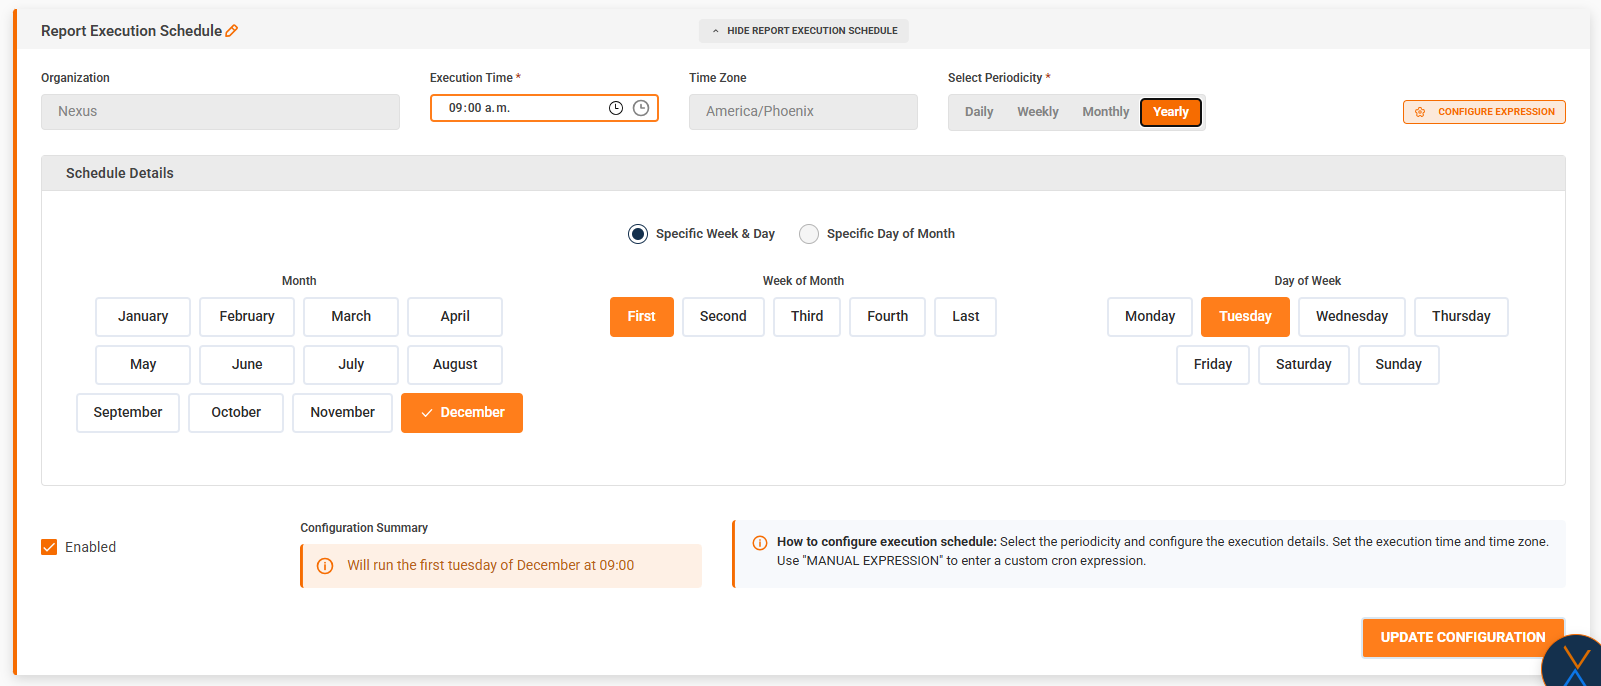Click the second clock icon in Execution Time
1601x686 pixels.
pos(641,108)
